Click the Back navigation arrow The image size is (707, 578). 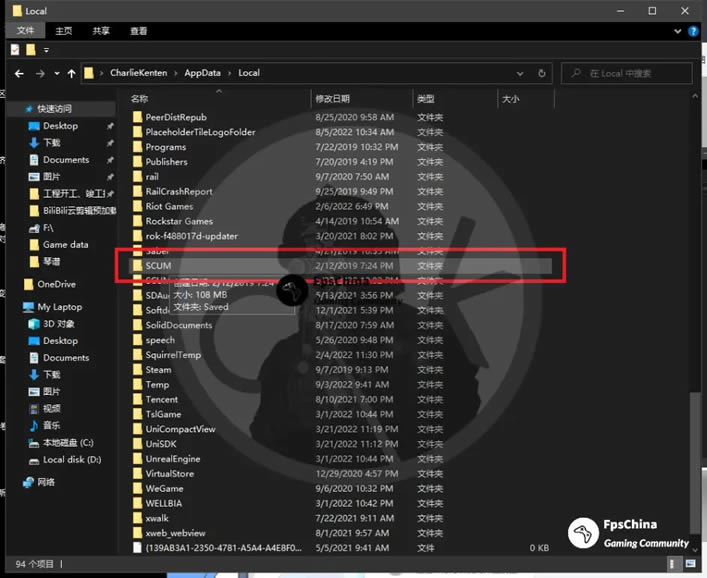pos(19,73)
